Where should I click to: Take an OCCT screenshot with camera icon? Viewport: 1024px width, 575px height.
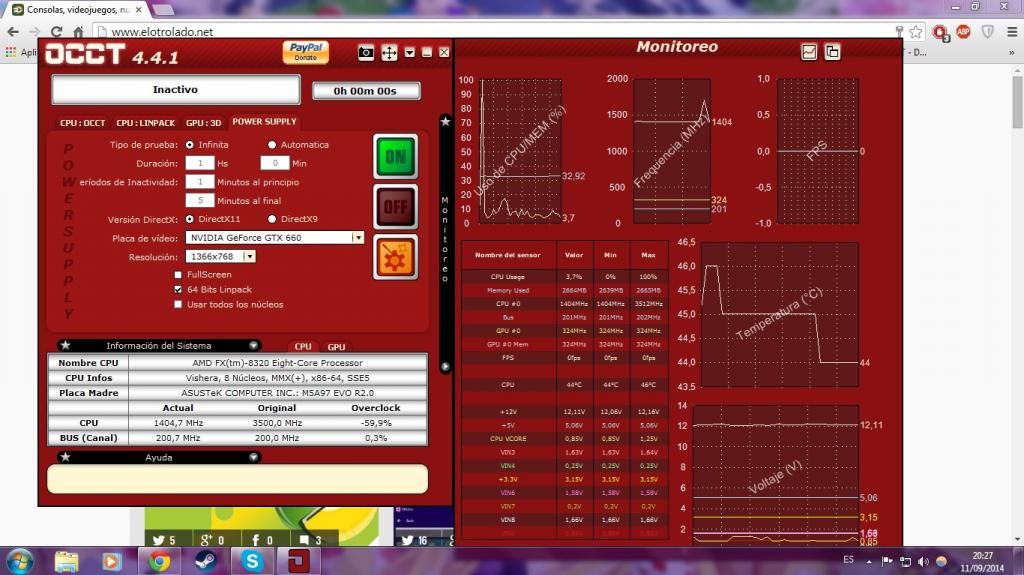click(x=366, y=53)
